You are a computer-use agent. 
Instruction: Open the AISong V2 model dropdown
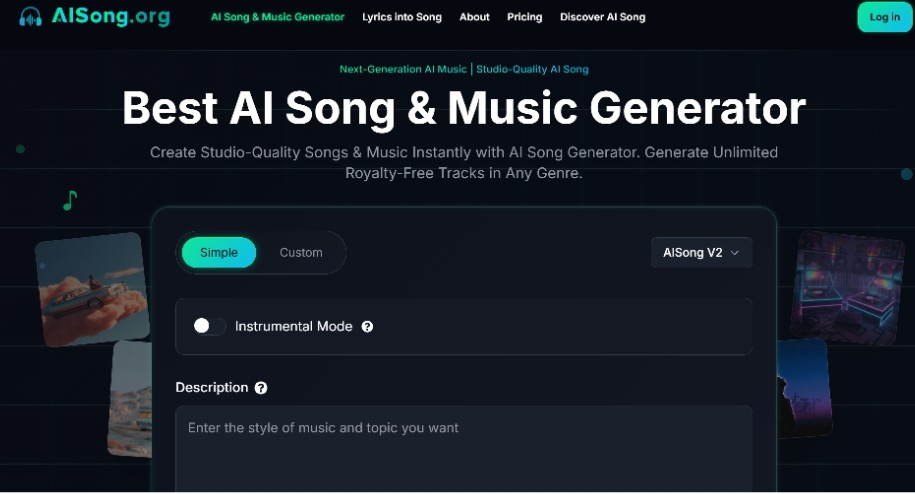point(701,253)
